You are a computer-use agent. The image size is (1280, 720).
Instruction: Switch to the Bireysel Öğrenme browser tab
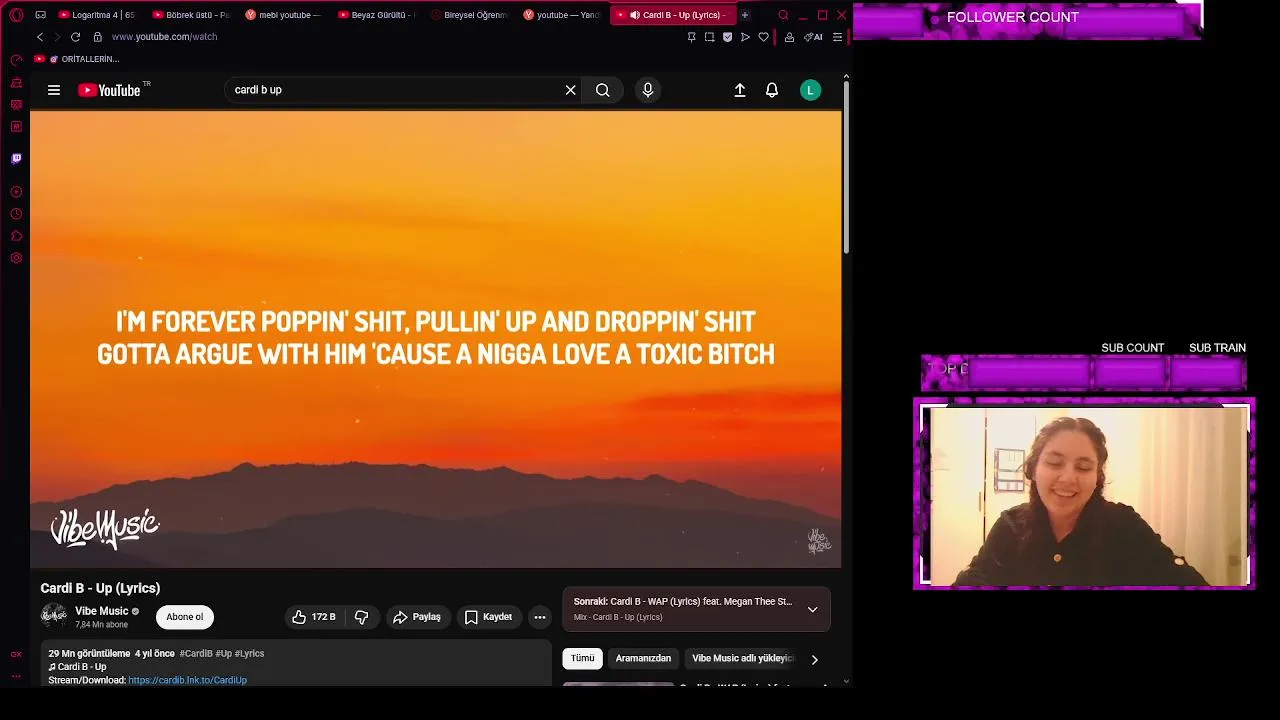pyautogui.click(x=469, y=15)
